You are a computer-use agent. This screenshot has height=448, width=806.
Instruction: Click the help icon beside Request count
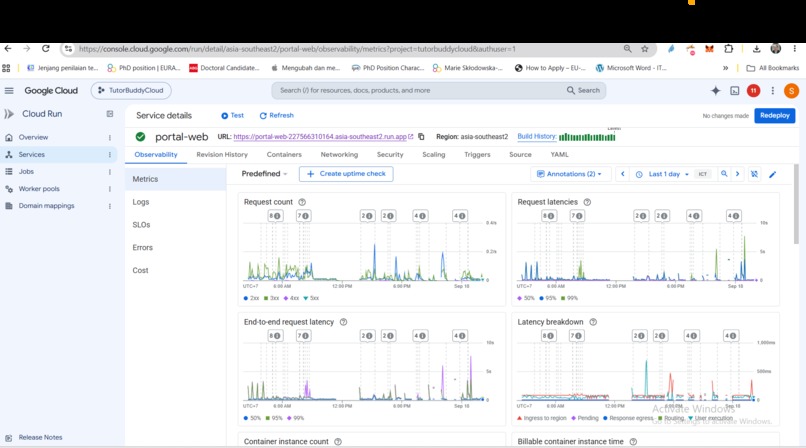pyautogui.click(x=302, y=202)
